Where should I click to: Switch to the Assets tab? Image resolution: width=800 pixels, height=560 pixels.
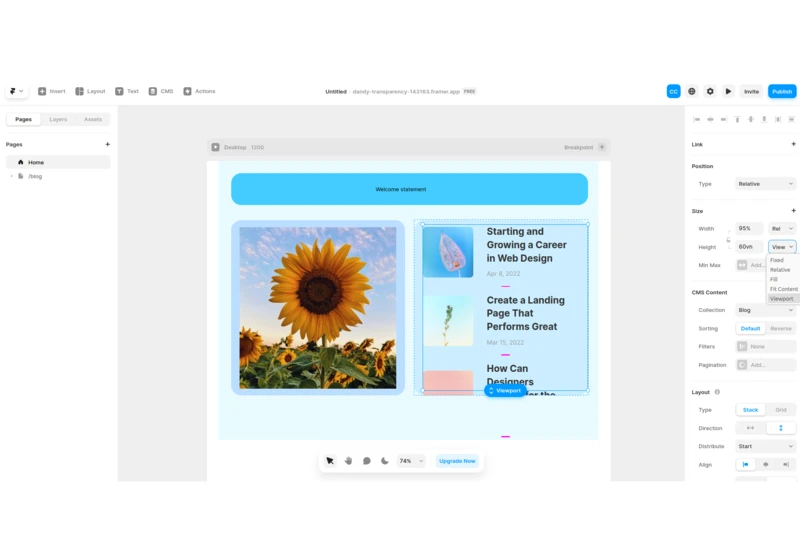[93, 119]
